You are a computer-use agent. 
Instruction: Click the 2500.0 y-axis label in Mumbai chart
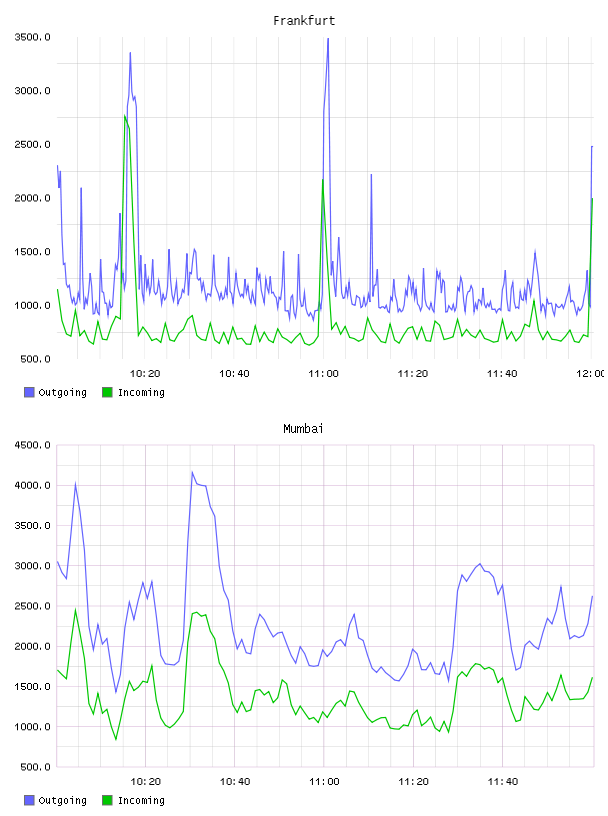pyautogui.click(x=33, y=606)
